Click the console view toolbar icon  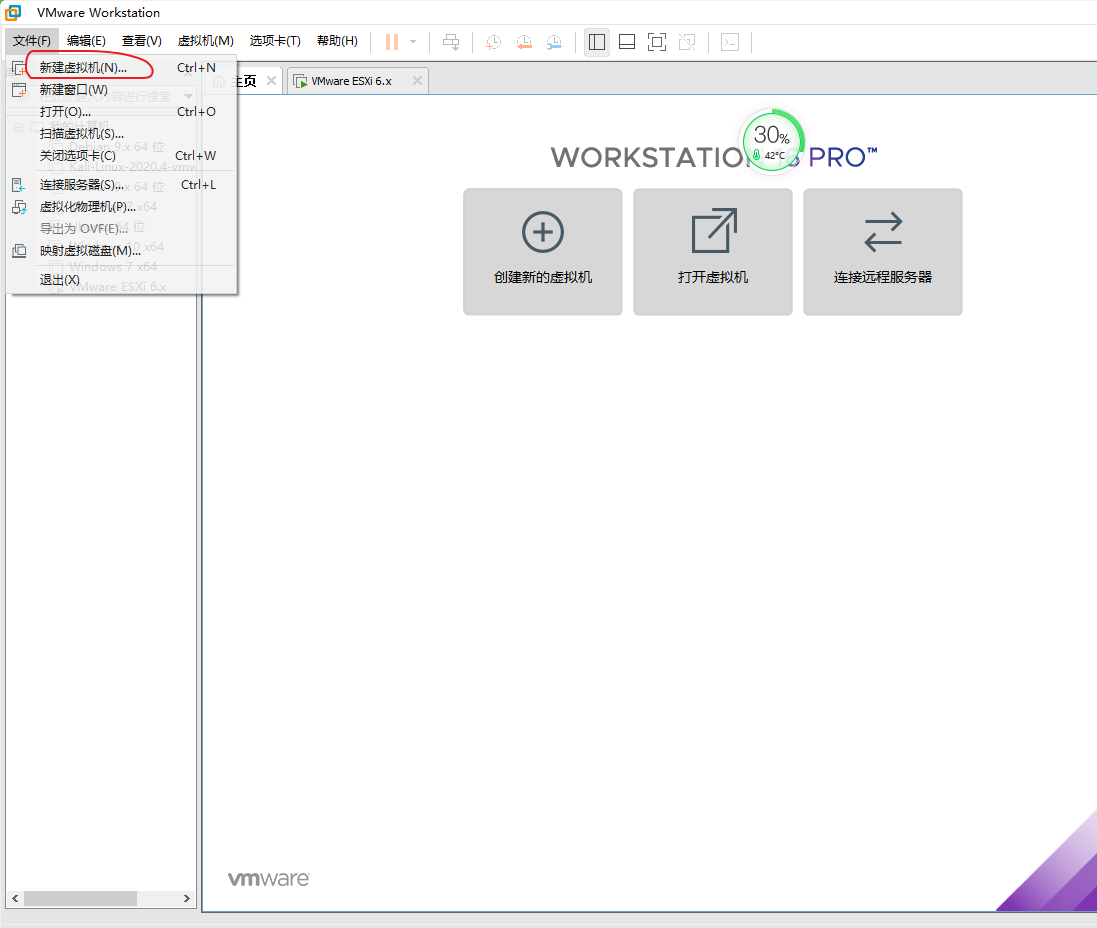click(x=730, y=42)
